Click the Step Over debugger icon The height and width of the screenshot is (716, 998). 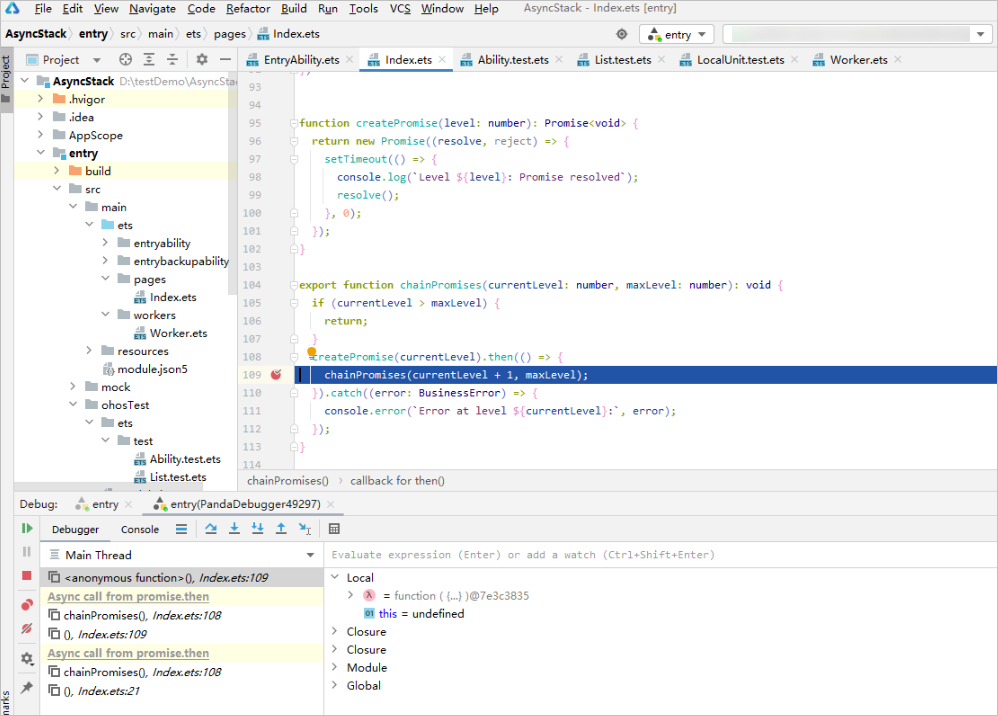(x=211, y=529)
